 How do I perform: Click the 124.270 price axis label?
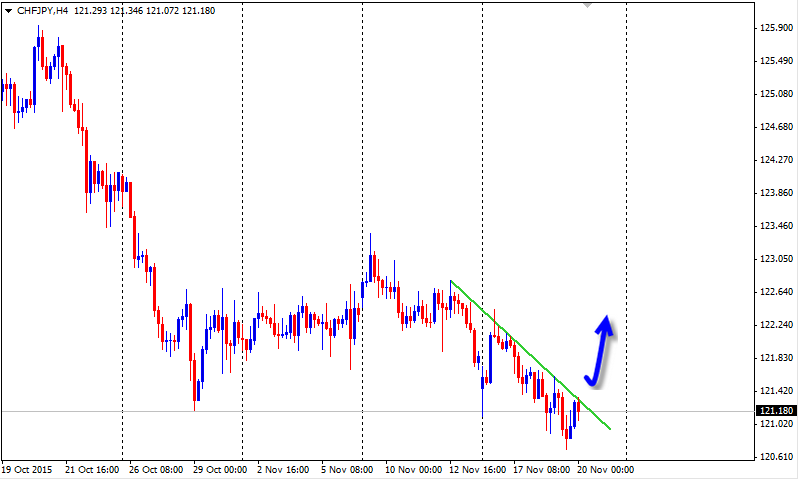click(x=776, y=160)
